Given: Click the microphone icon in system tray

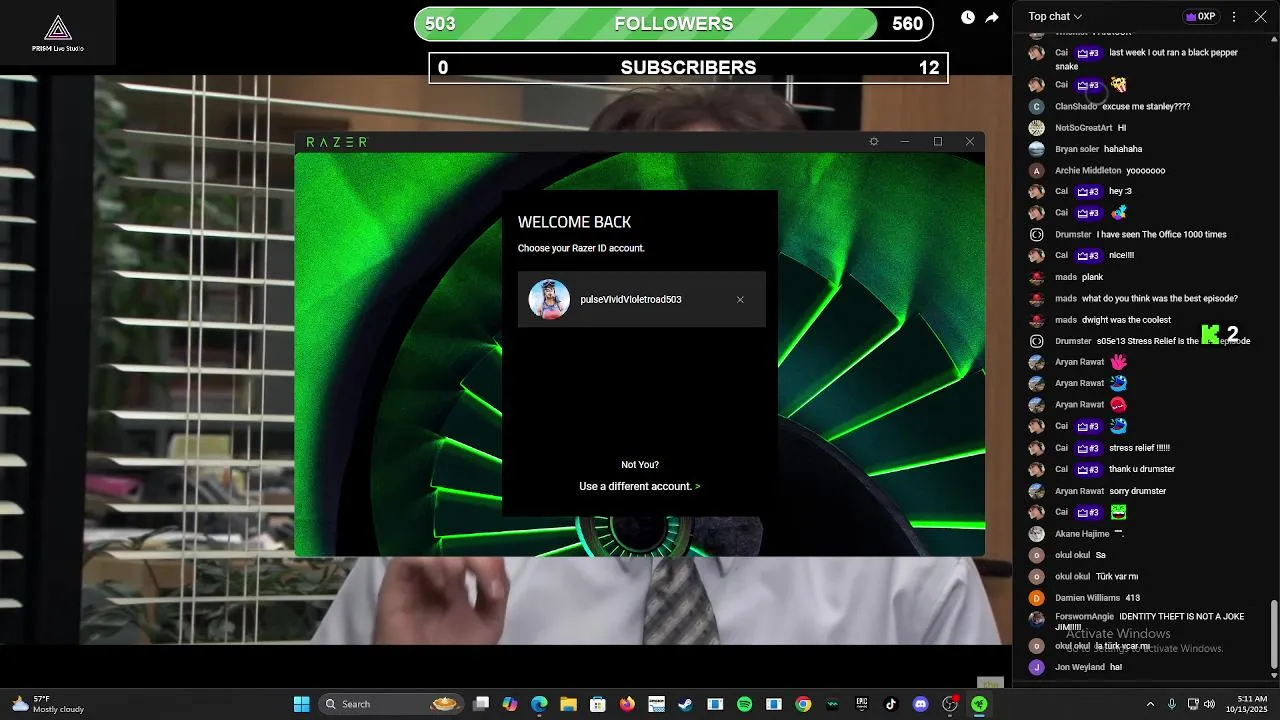Looking at the screenshot, I should pyautogui.click(x=1174, y=704).
